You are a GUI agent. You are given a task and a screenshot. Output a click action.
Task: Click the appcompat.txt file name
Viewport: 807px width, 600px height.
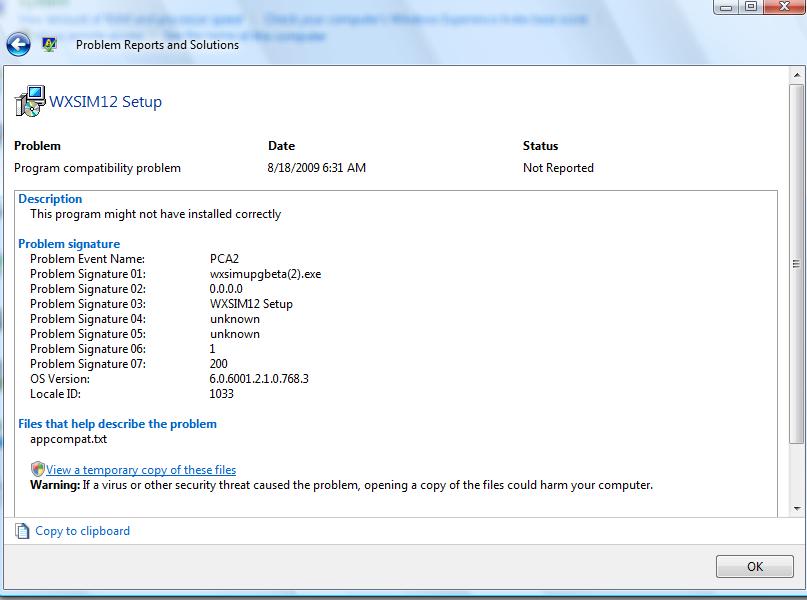[68, 439]
